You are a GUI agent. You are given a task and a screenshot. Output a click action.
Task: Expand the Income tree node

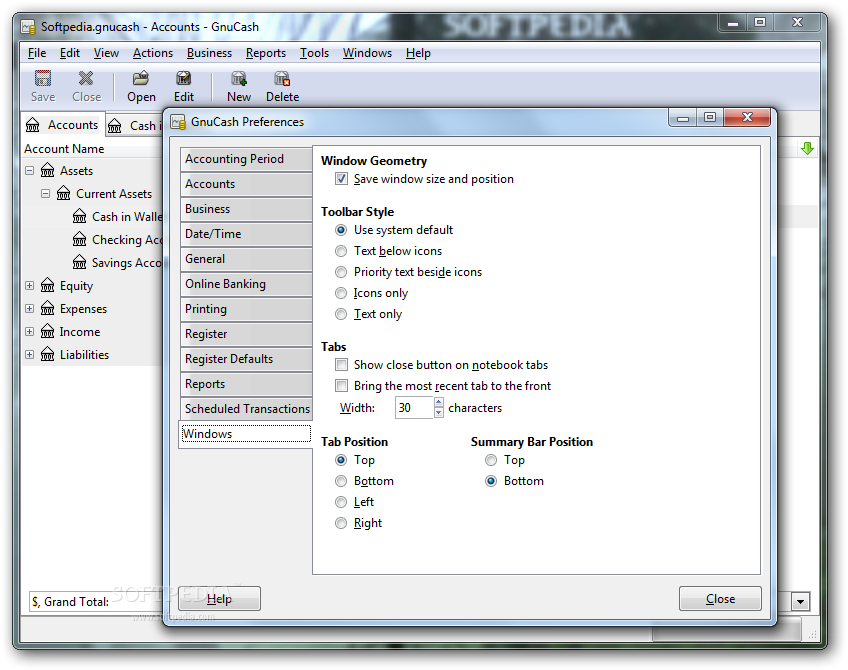tap(30, 331)
